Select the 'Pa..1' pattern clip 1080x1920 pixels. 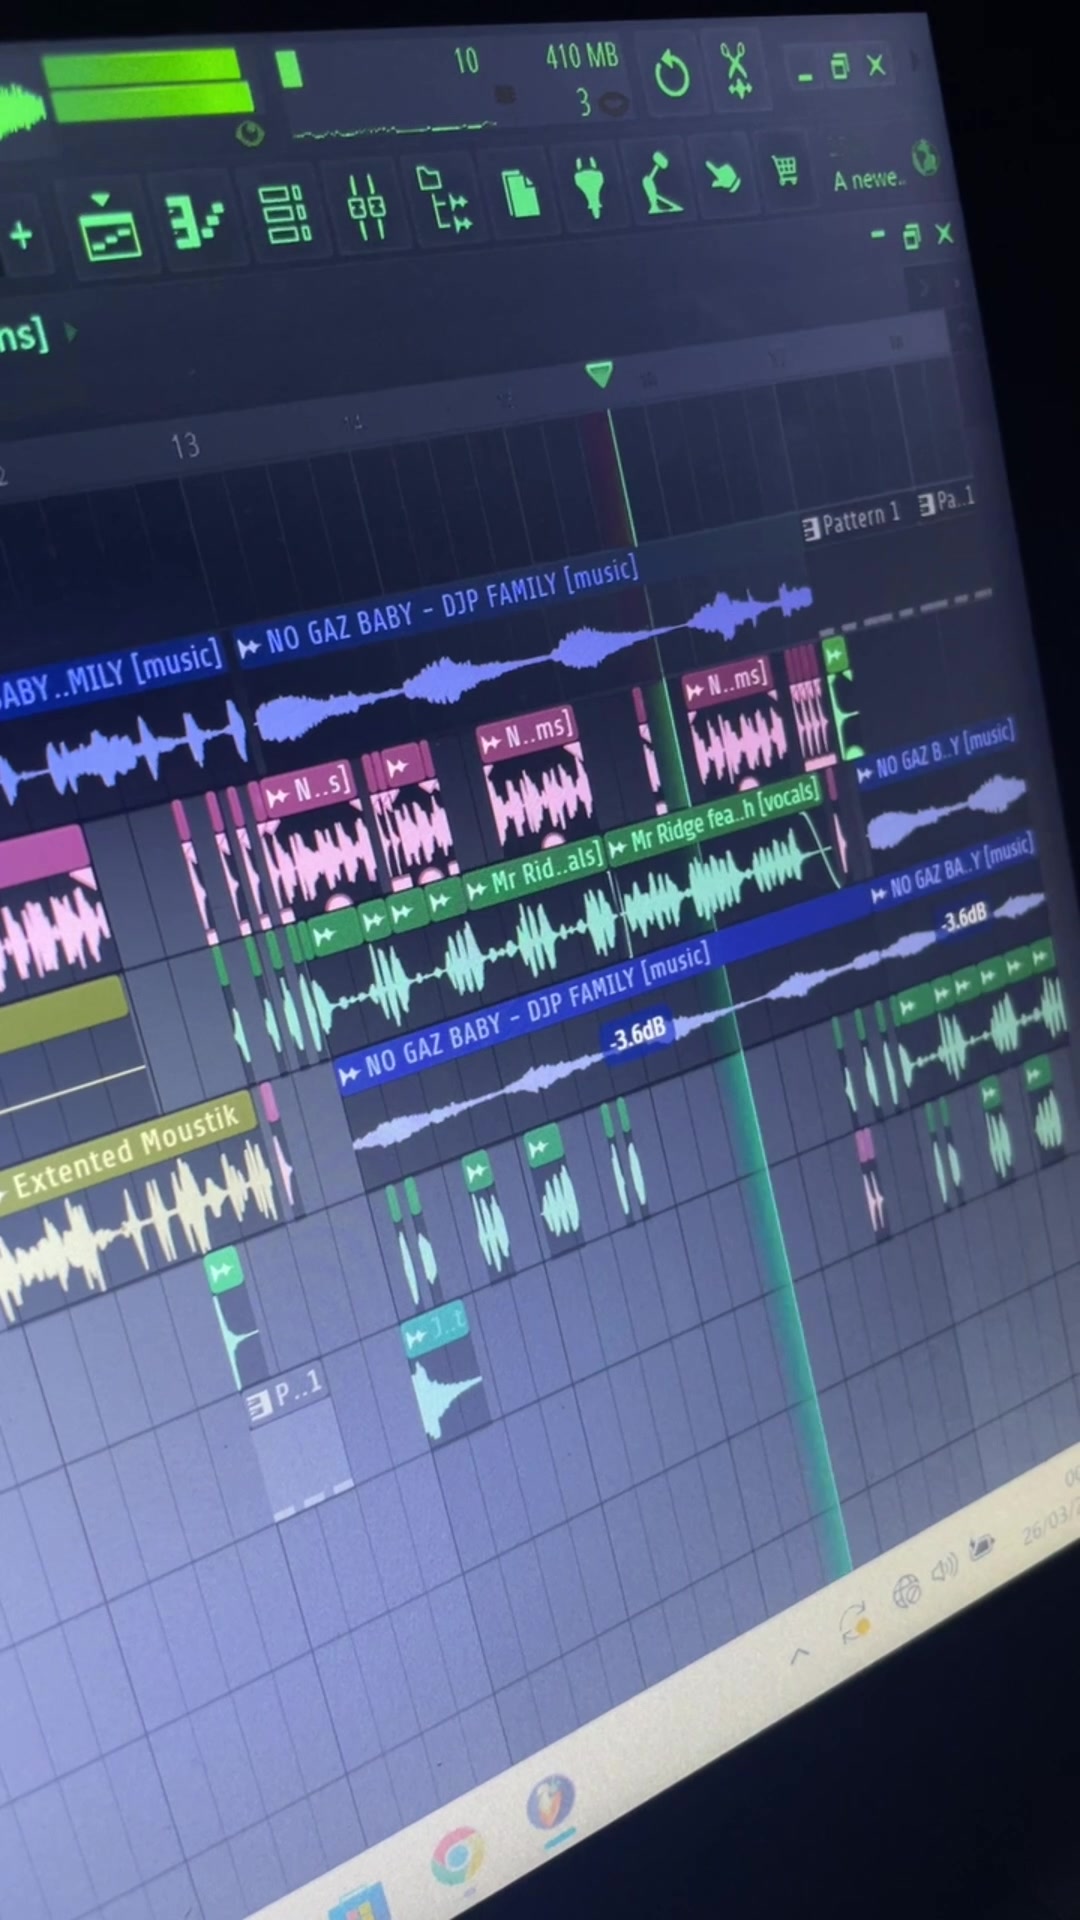coord(946,501)
